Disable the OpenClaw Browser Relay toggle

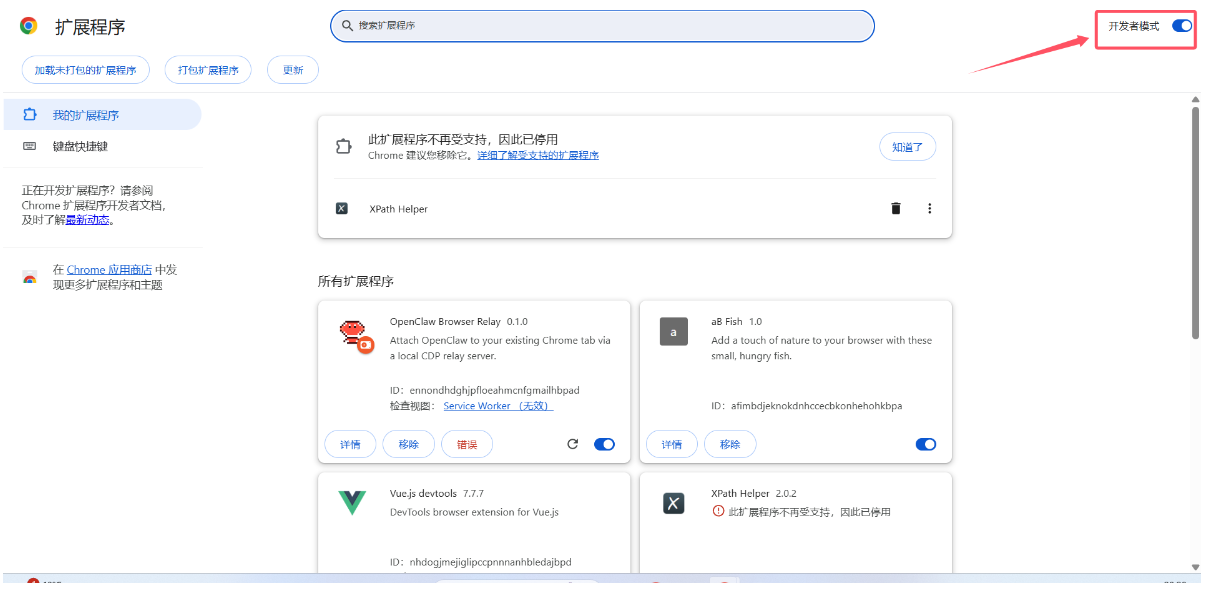[x=604, y=444]
